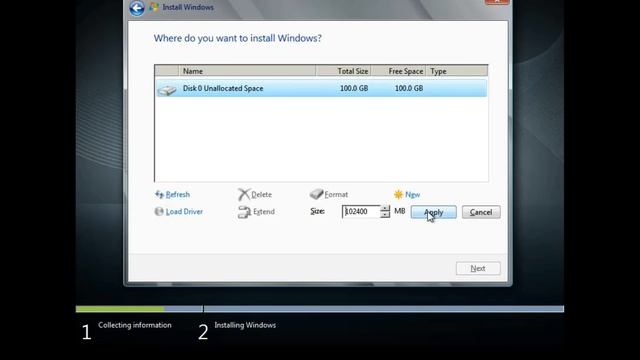Click the Refresh arrows icon

159,194
